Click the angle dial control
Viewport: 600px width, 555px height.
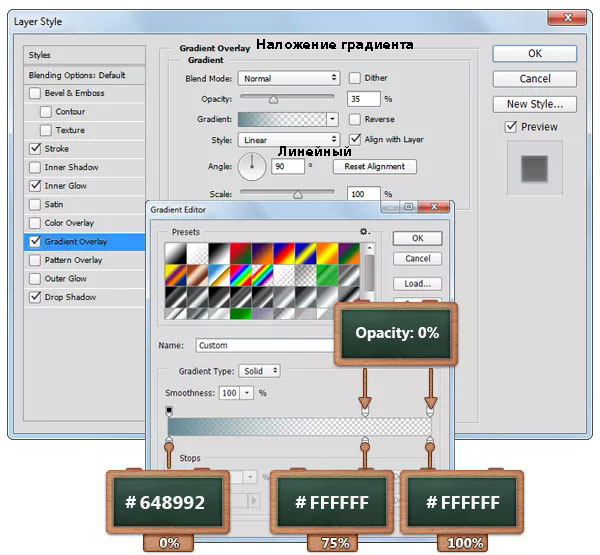[x=252, y=167]
